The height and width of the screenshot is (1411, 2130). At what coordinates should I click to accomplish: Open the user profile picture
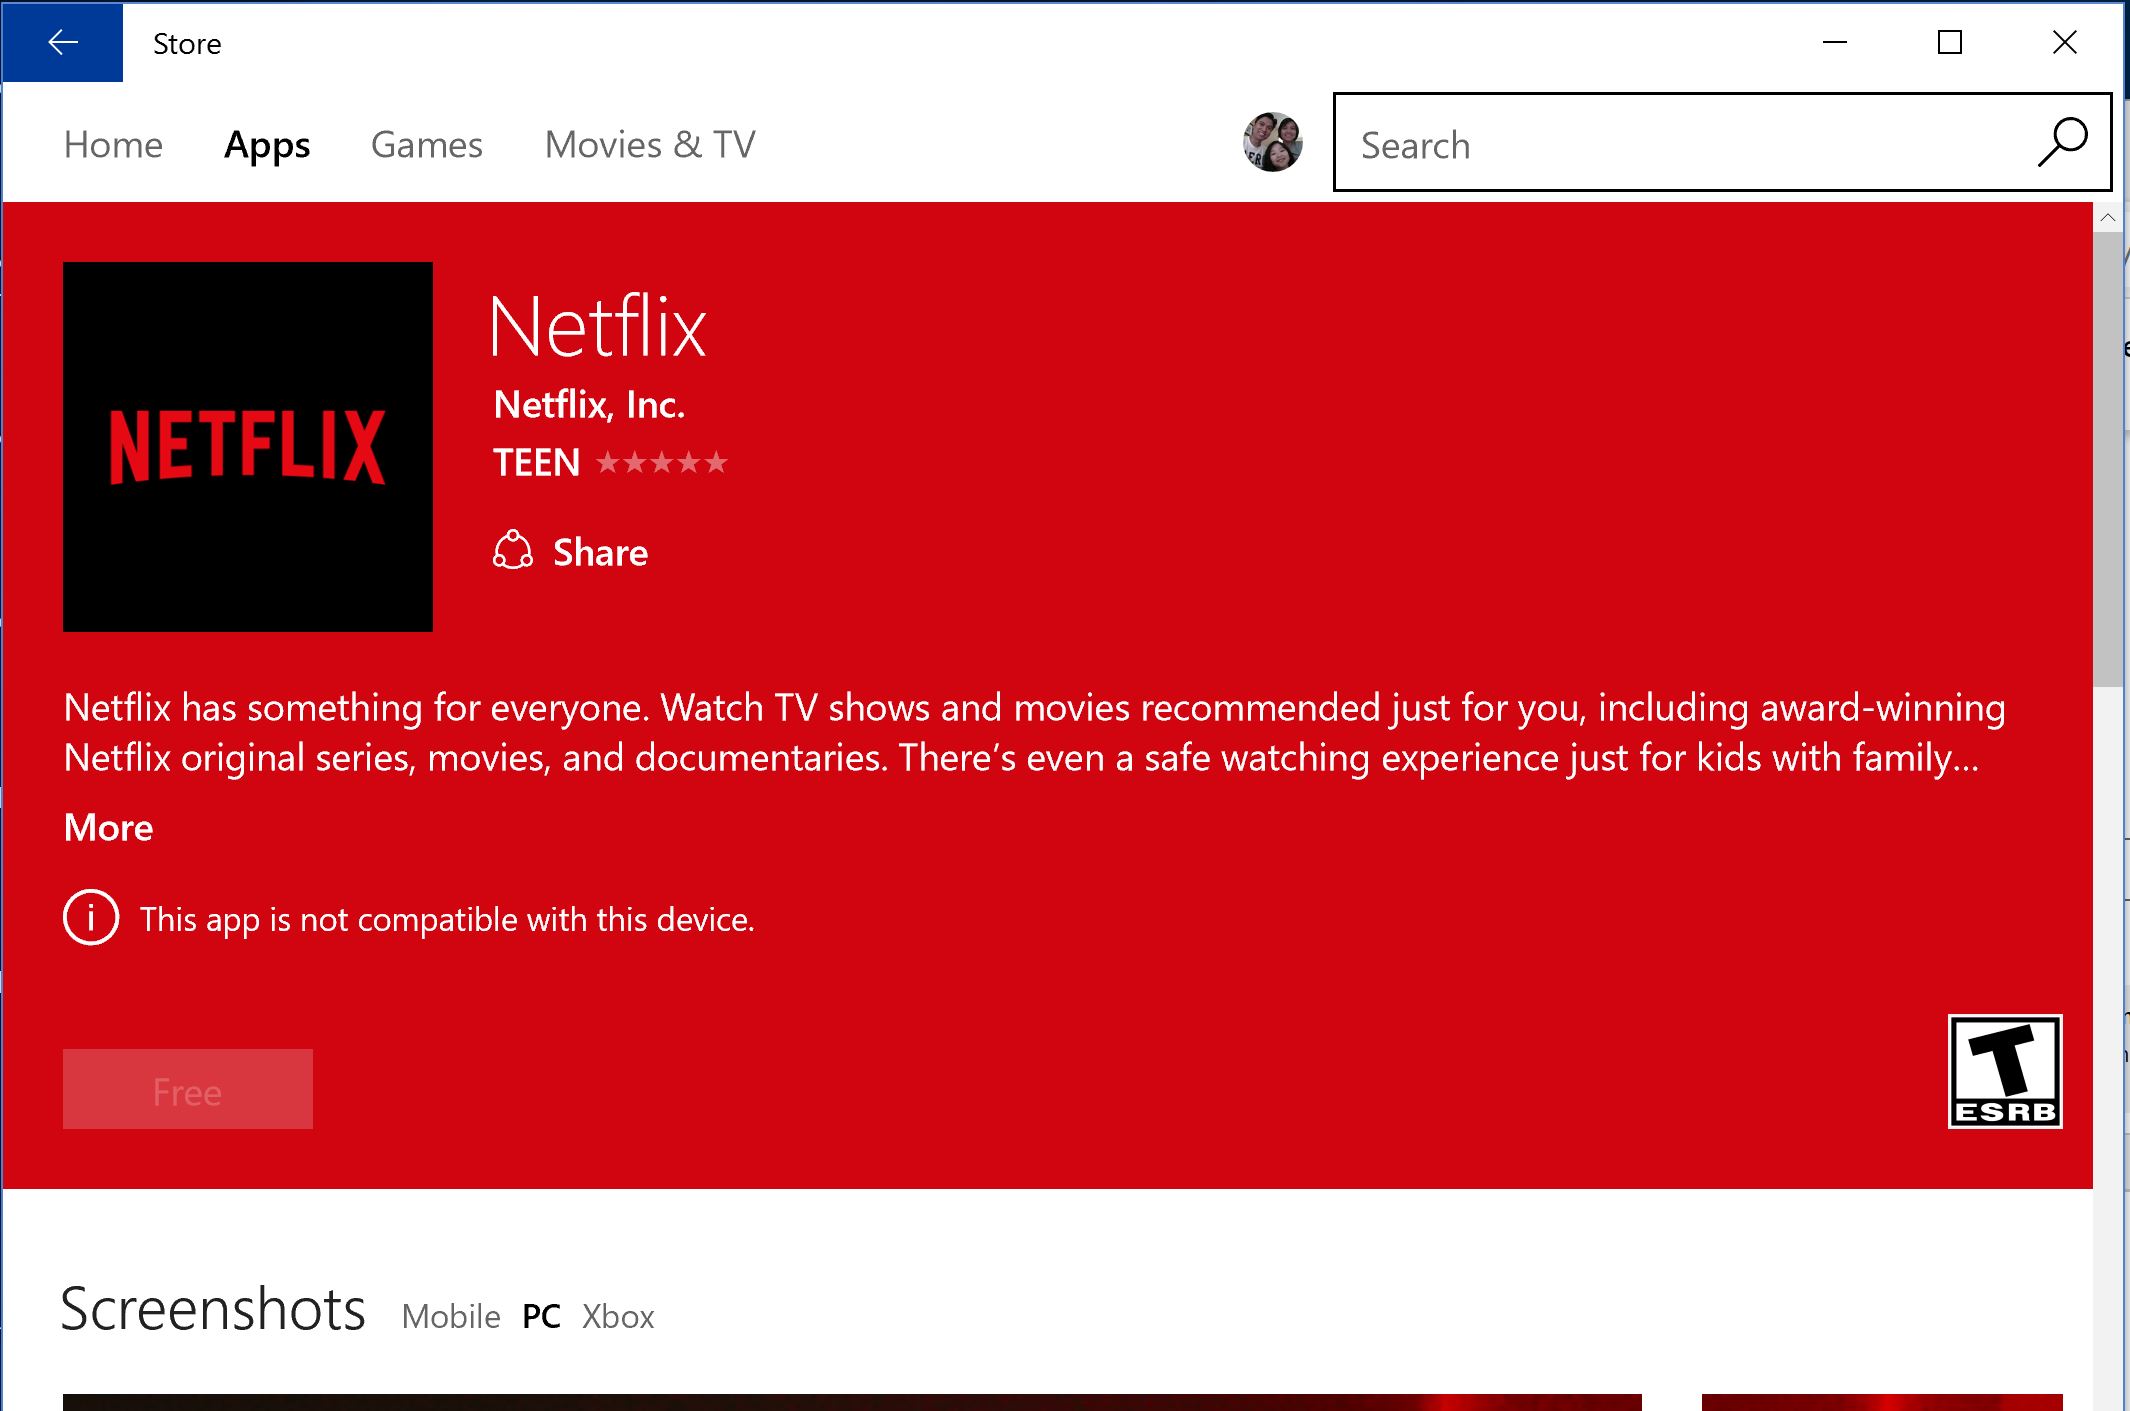tap(1272, 142)
